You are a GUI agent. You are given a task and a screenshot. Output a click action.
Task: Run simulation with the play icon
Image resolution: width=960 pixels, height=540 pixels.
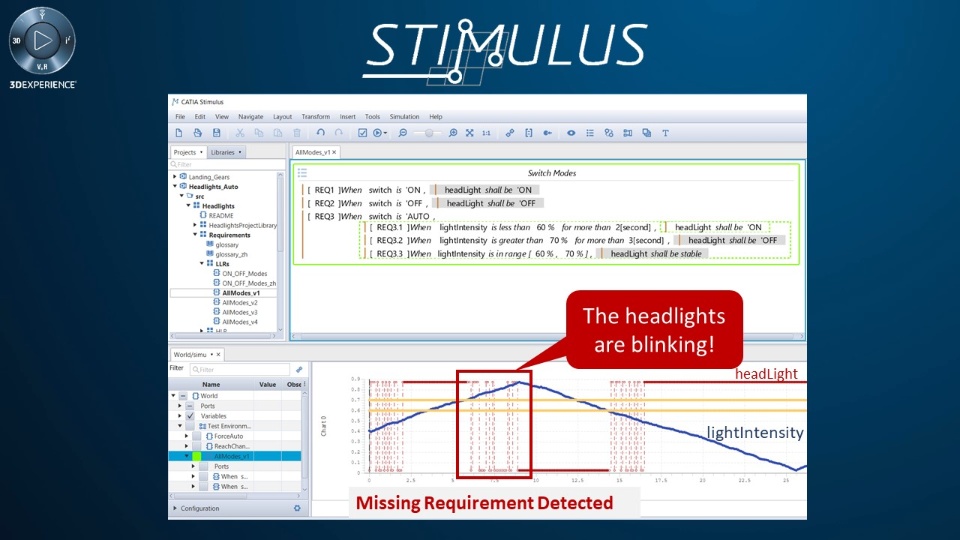pyautogui.click(x=378, y=133)
